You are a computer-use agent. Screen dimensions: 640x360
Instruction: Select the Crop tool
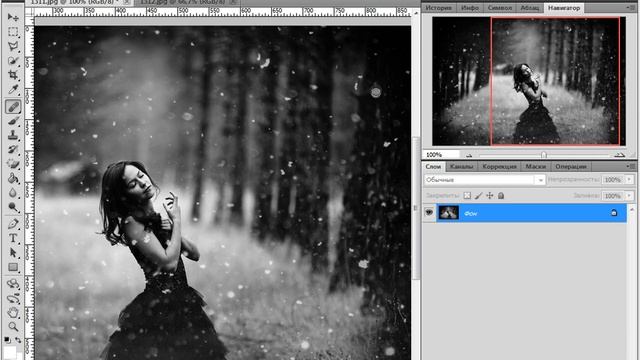(x=13, y=75)
